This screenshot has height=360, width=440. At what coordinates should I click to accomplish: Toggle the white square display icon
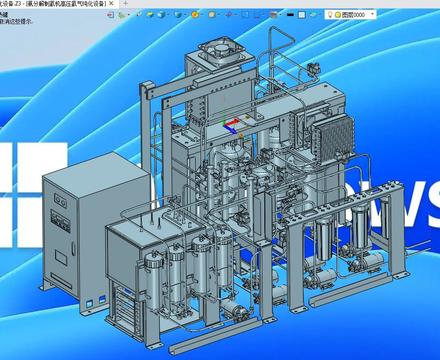click(x=302, y=15)
